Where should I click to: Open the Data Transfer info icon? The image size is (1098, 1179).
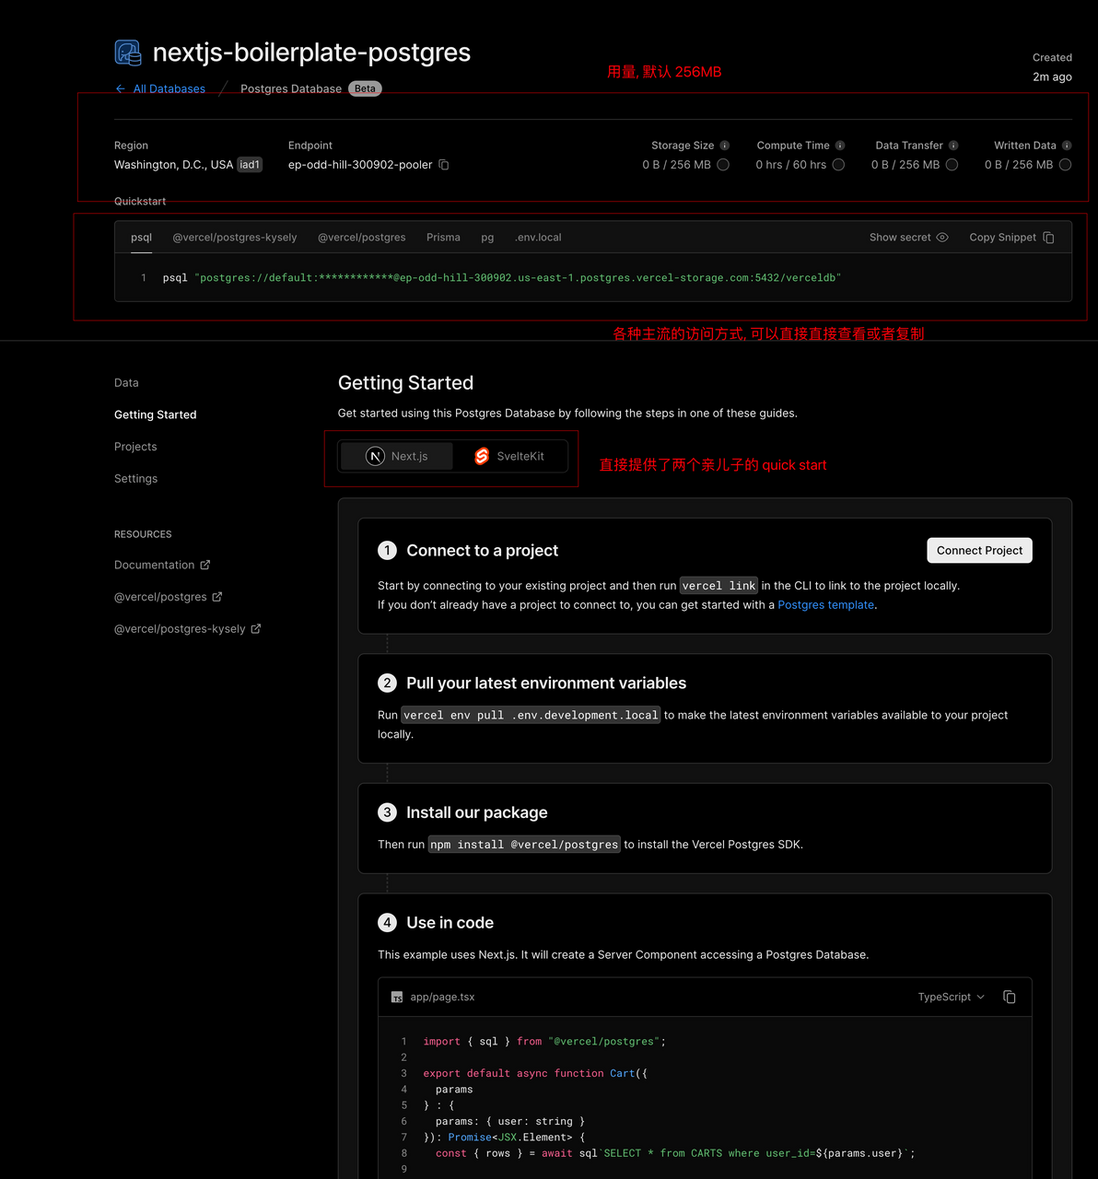point(954,145)
